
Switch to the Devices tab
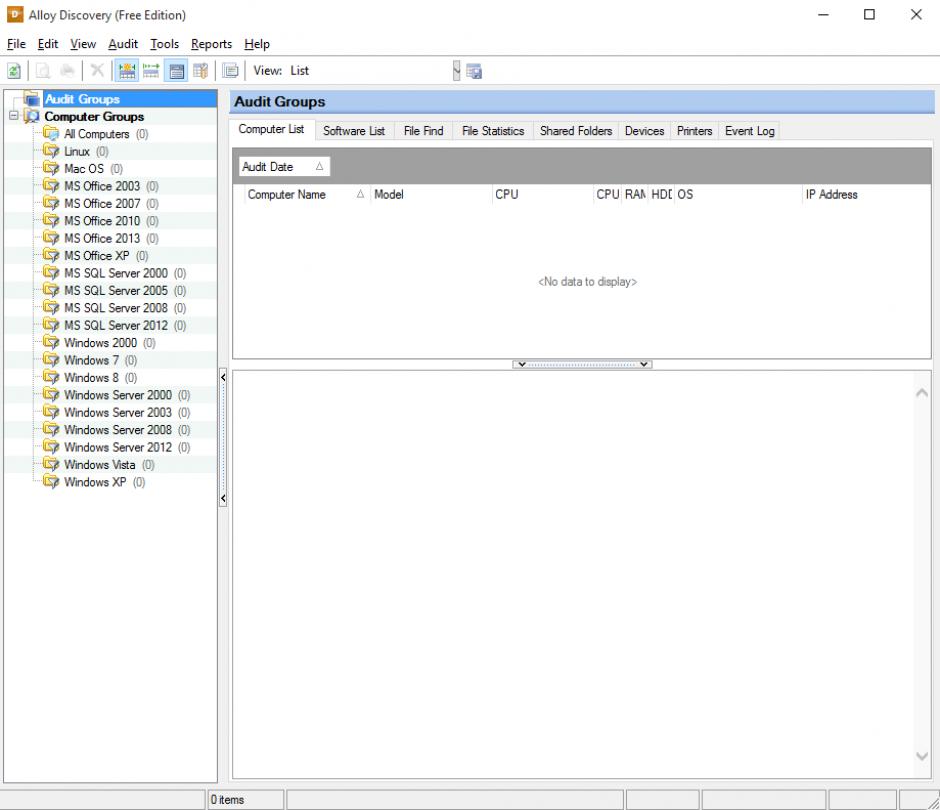[644, 131]
